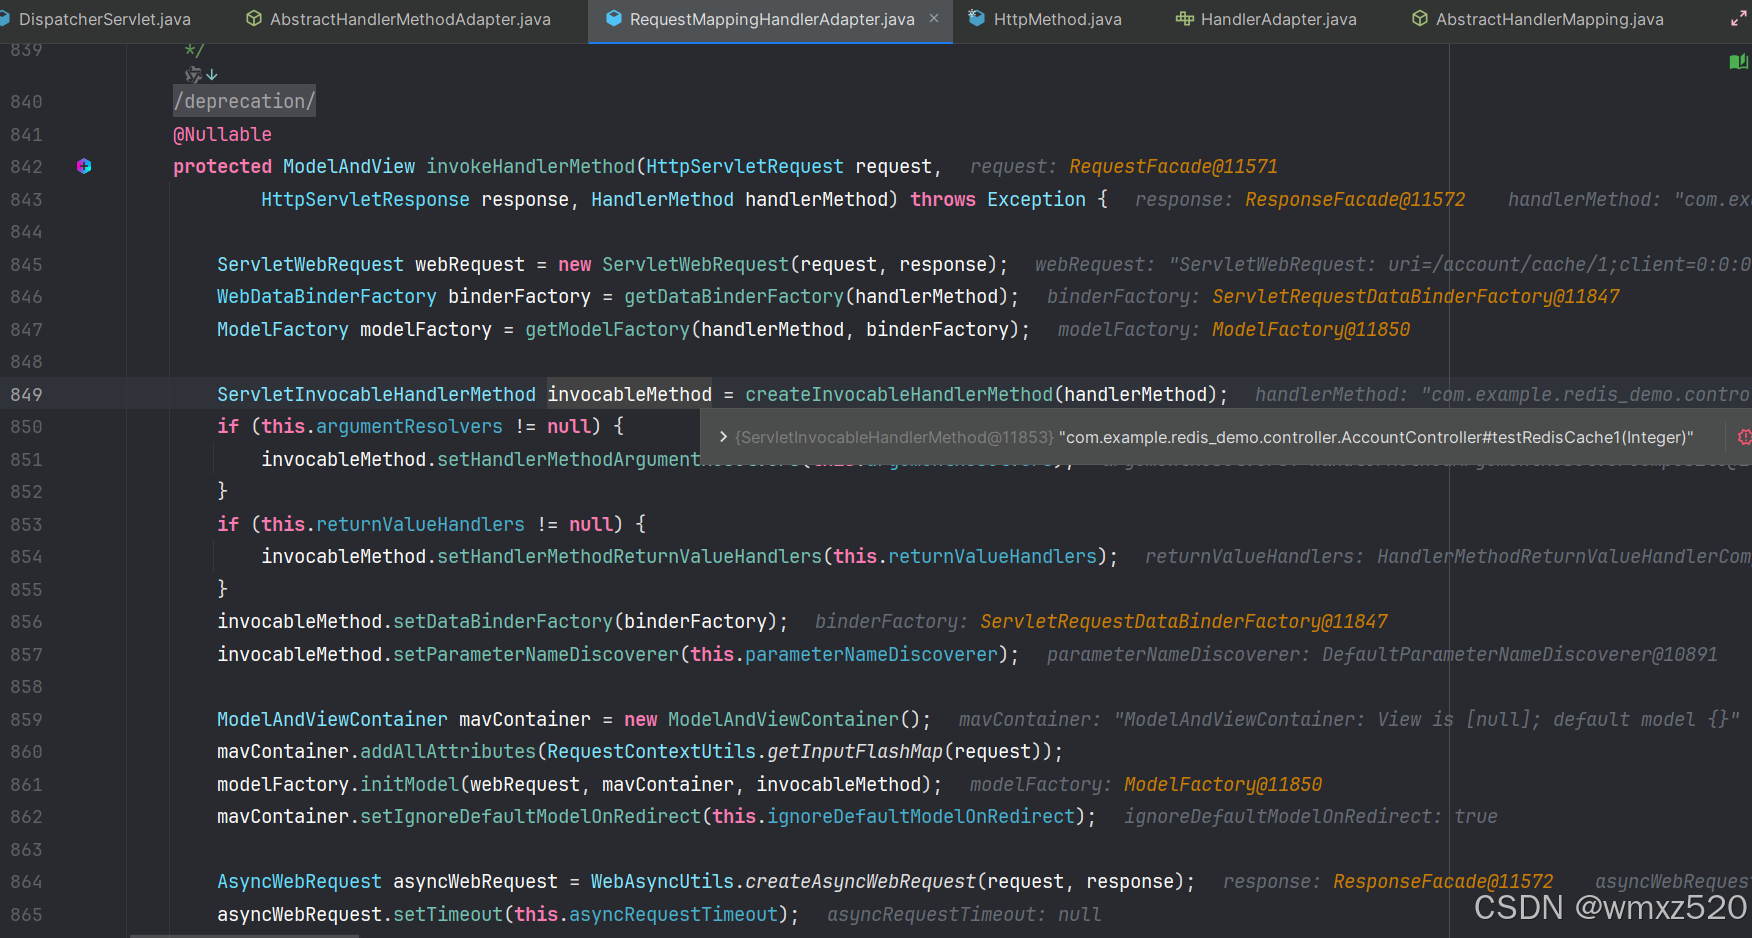
Task: Click the setHandlerMethodReturnValueHandlers call
Action: click(629, 556)
